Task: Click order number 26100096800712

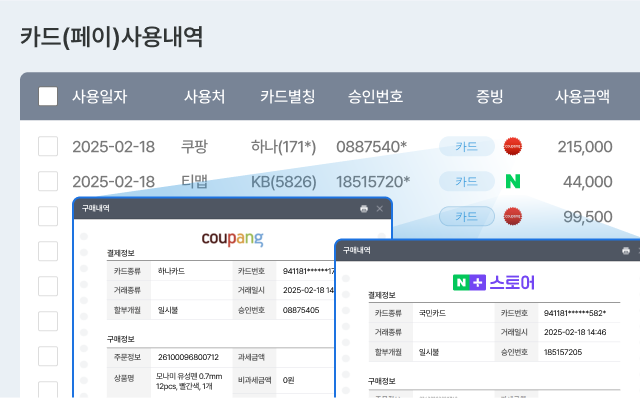Action: click(x=188, y=357)
